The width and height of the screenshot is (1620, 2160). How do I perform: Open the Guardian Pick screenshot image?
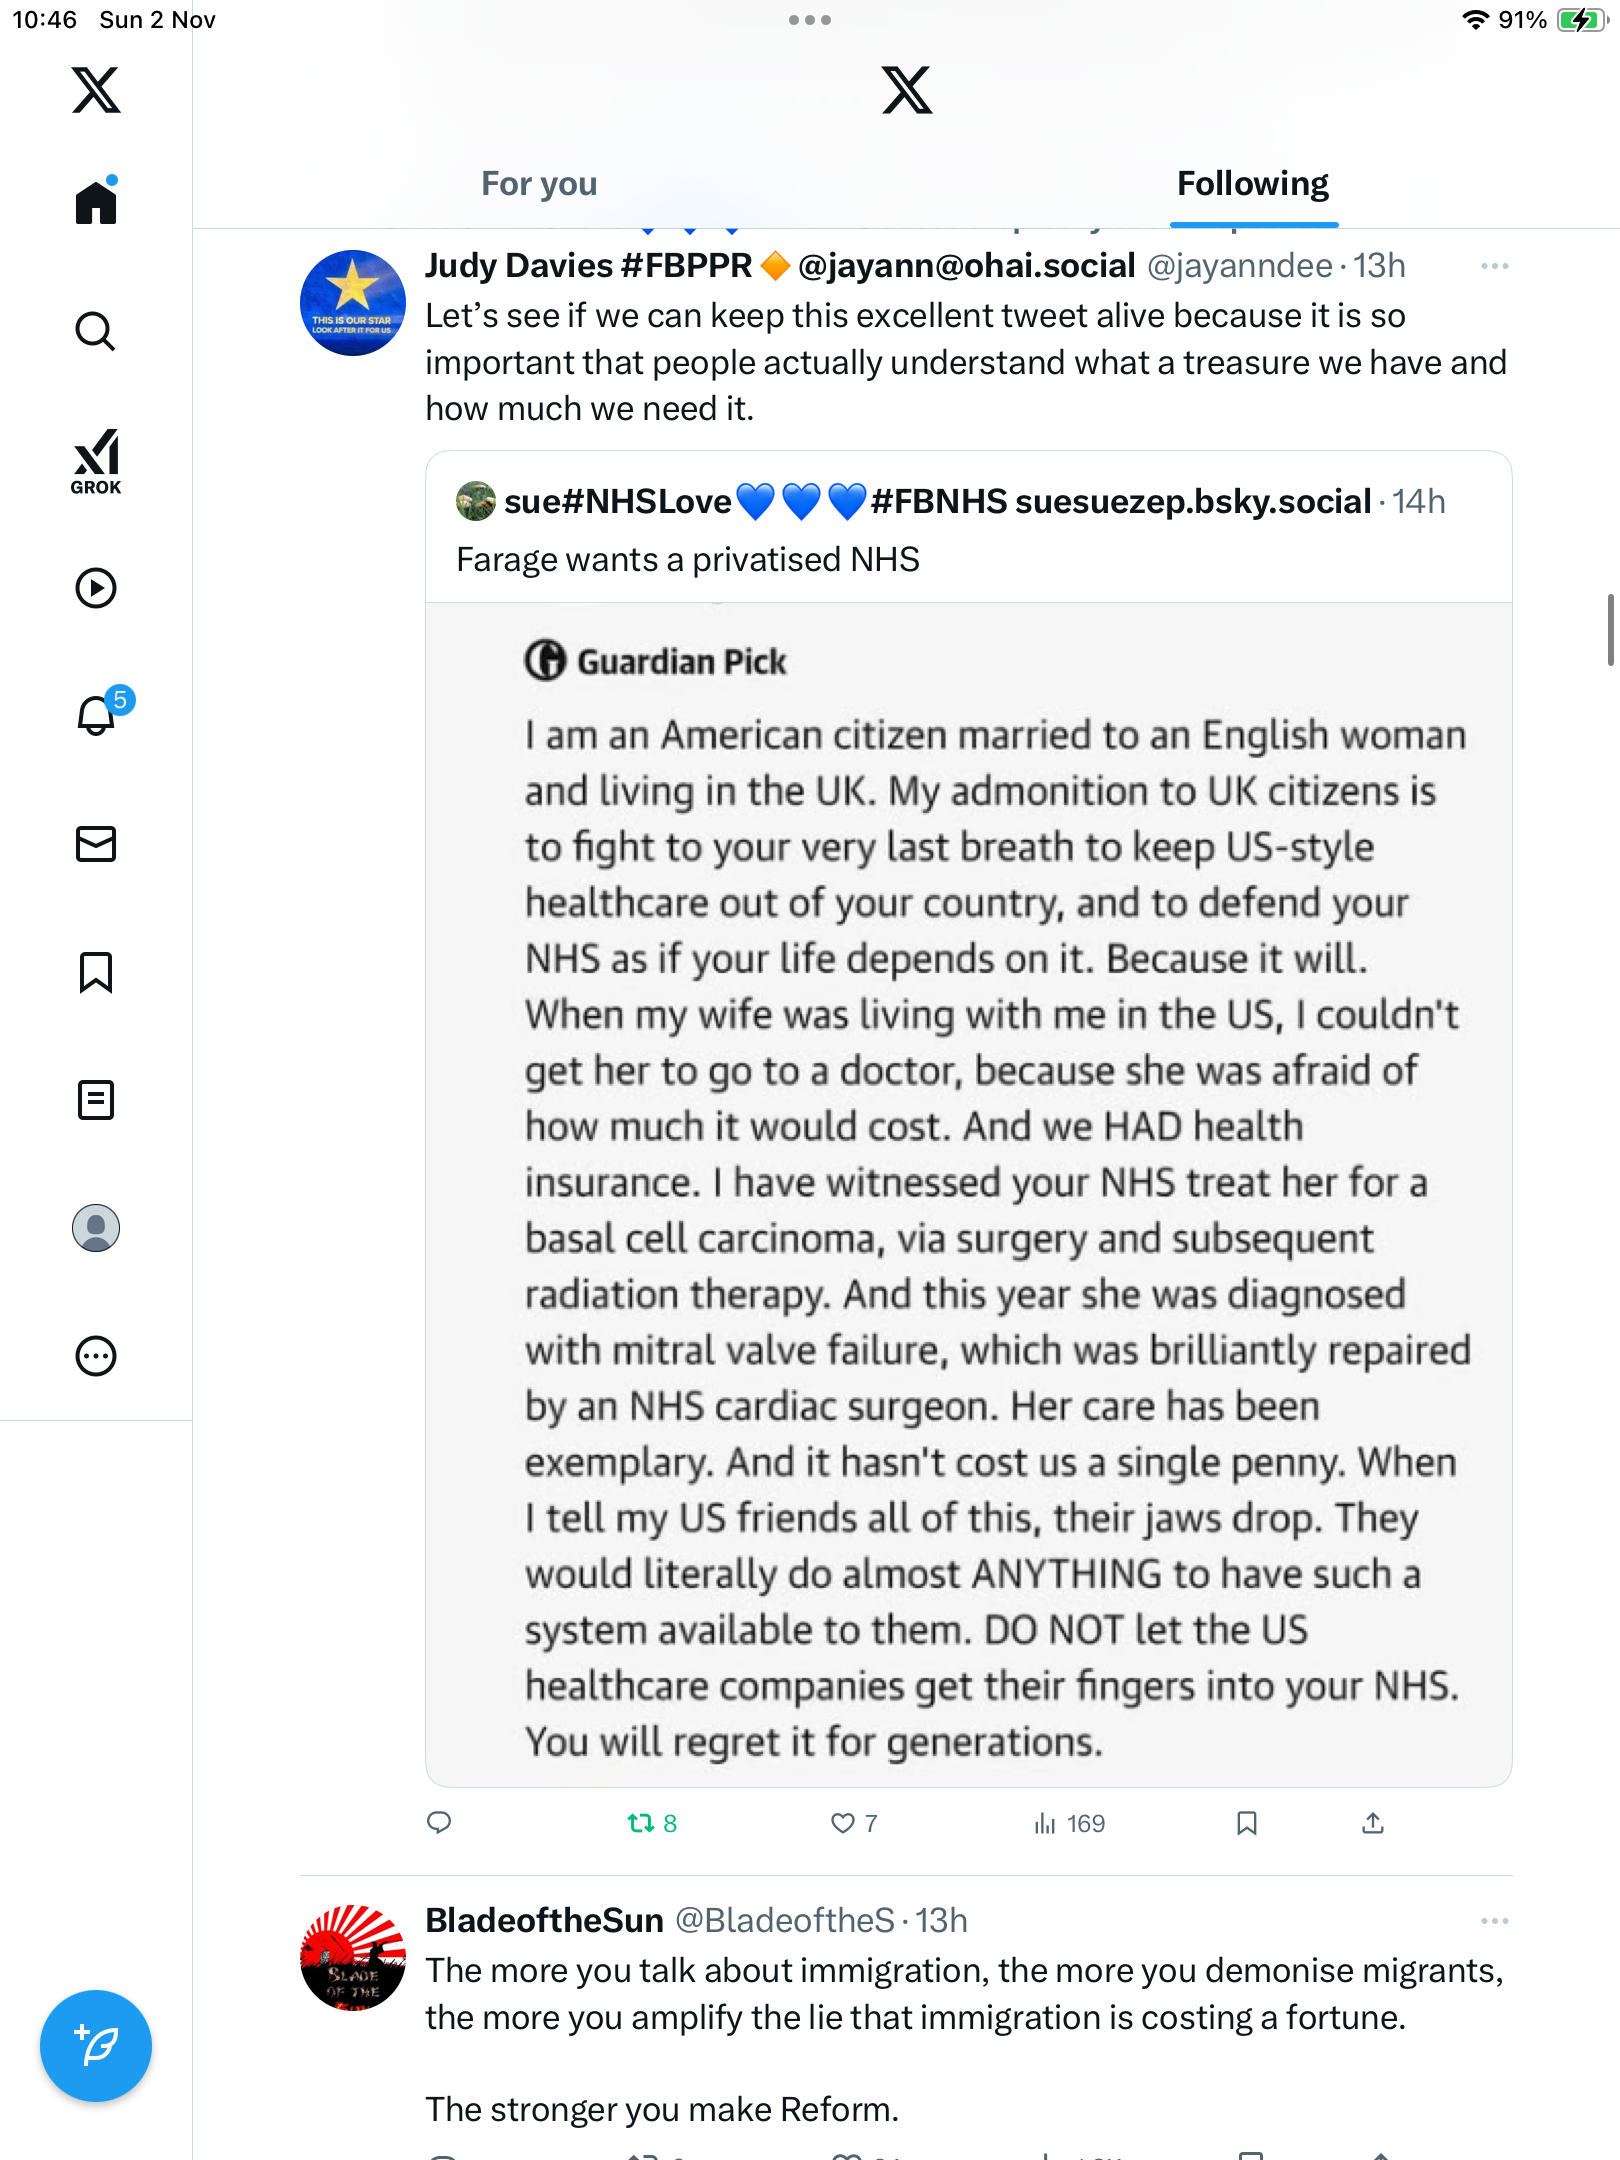(968, 1194)
